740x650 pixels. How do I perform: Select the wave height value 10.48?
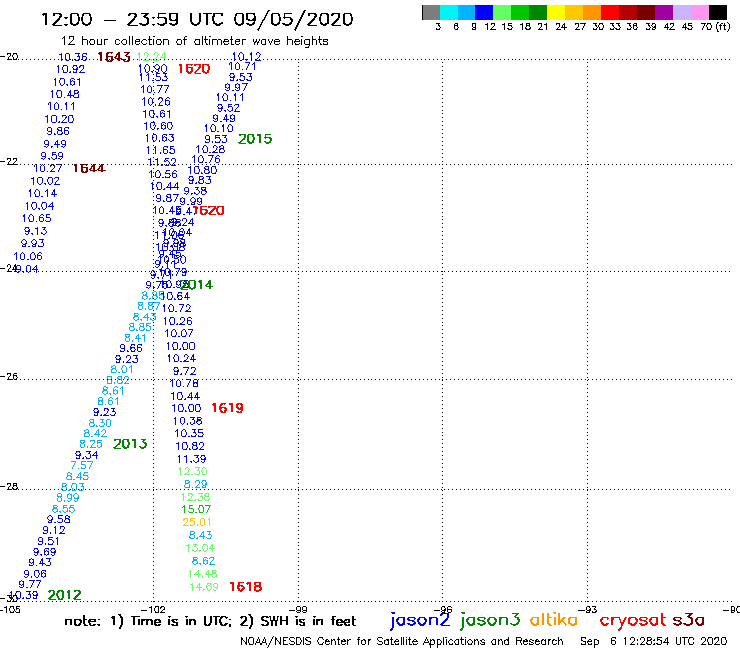[65, 94]
